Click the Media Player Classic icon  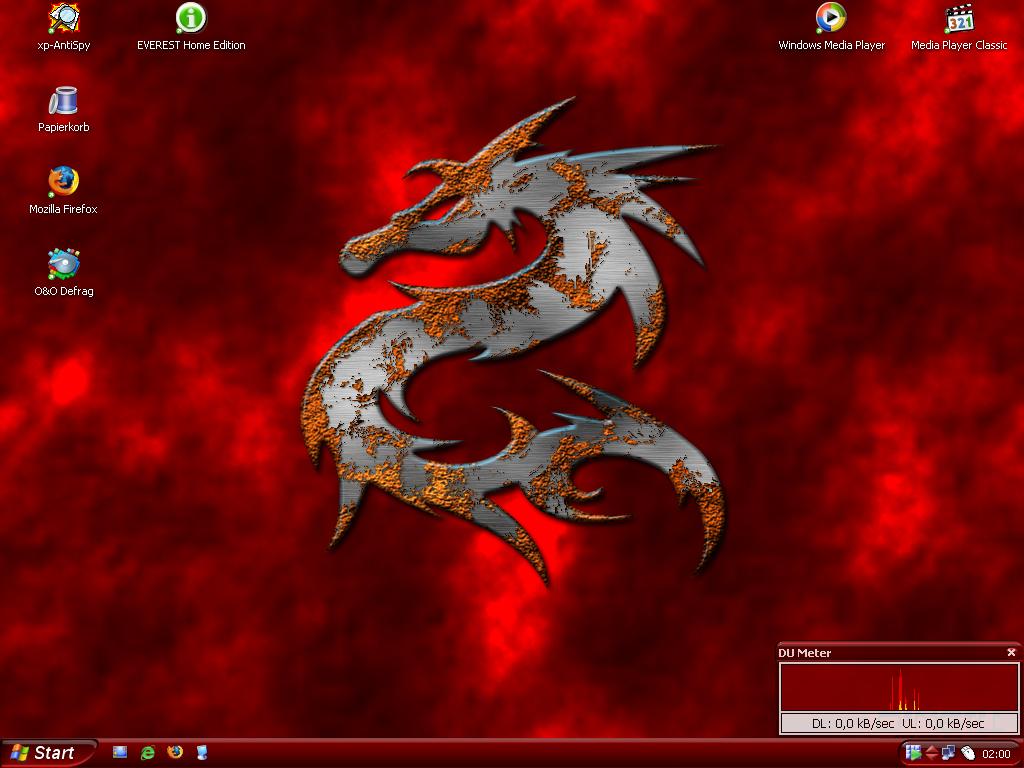[959, 19]
